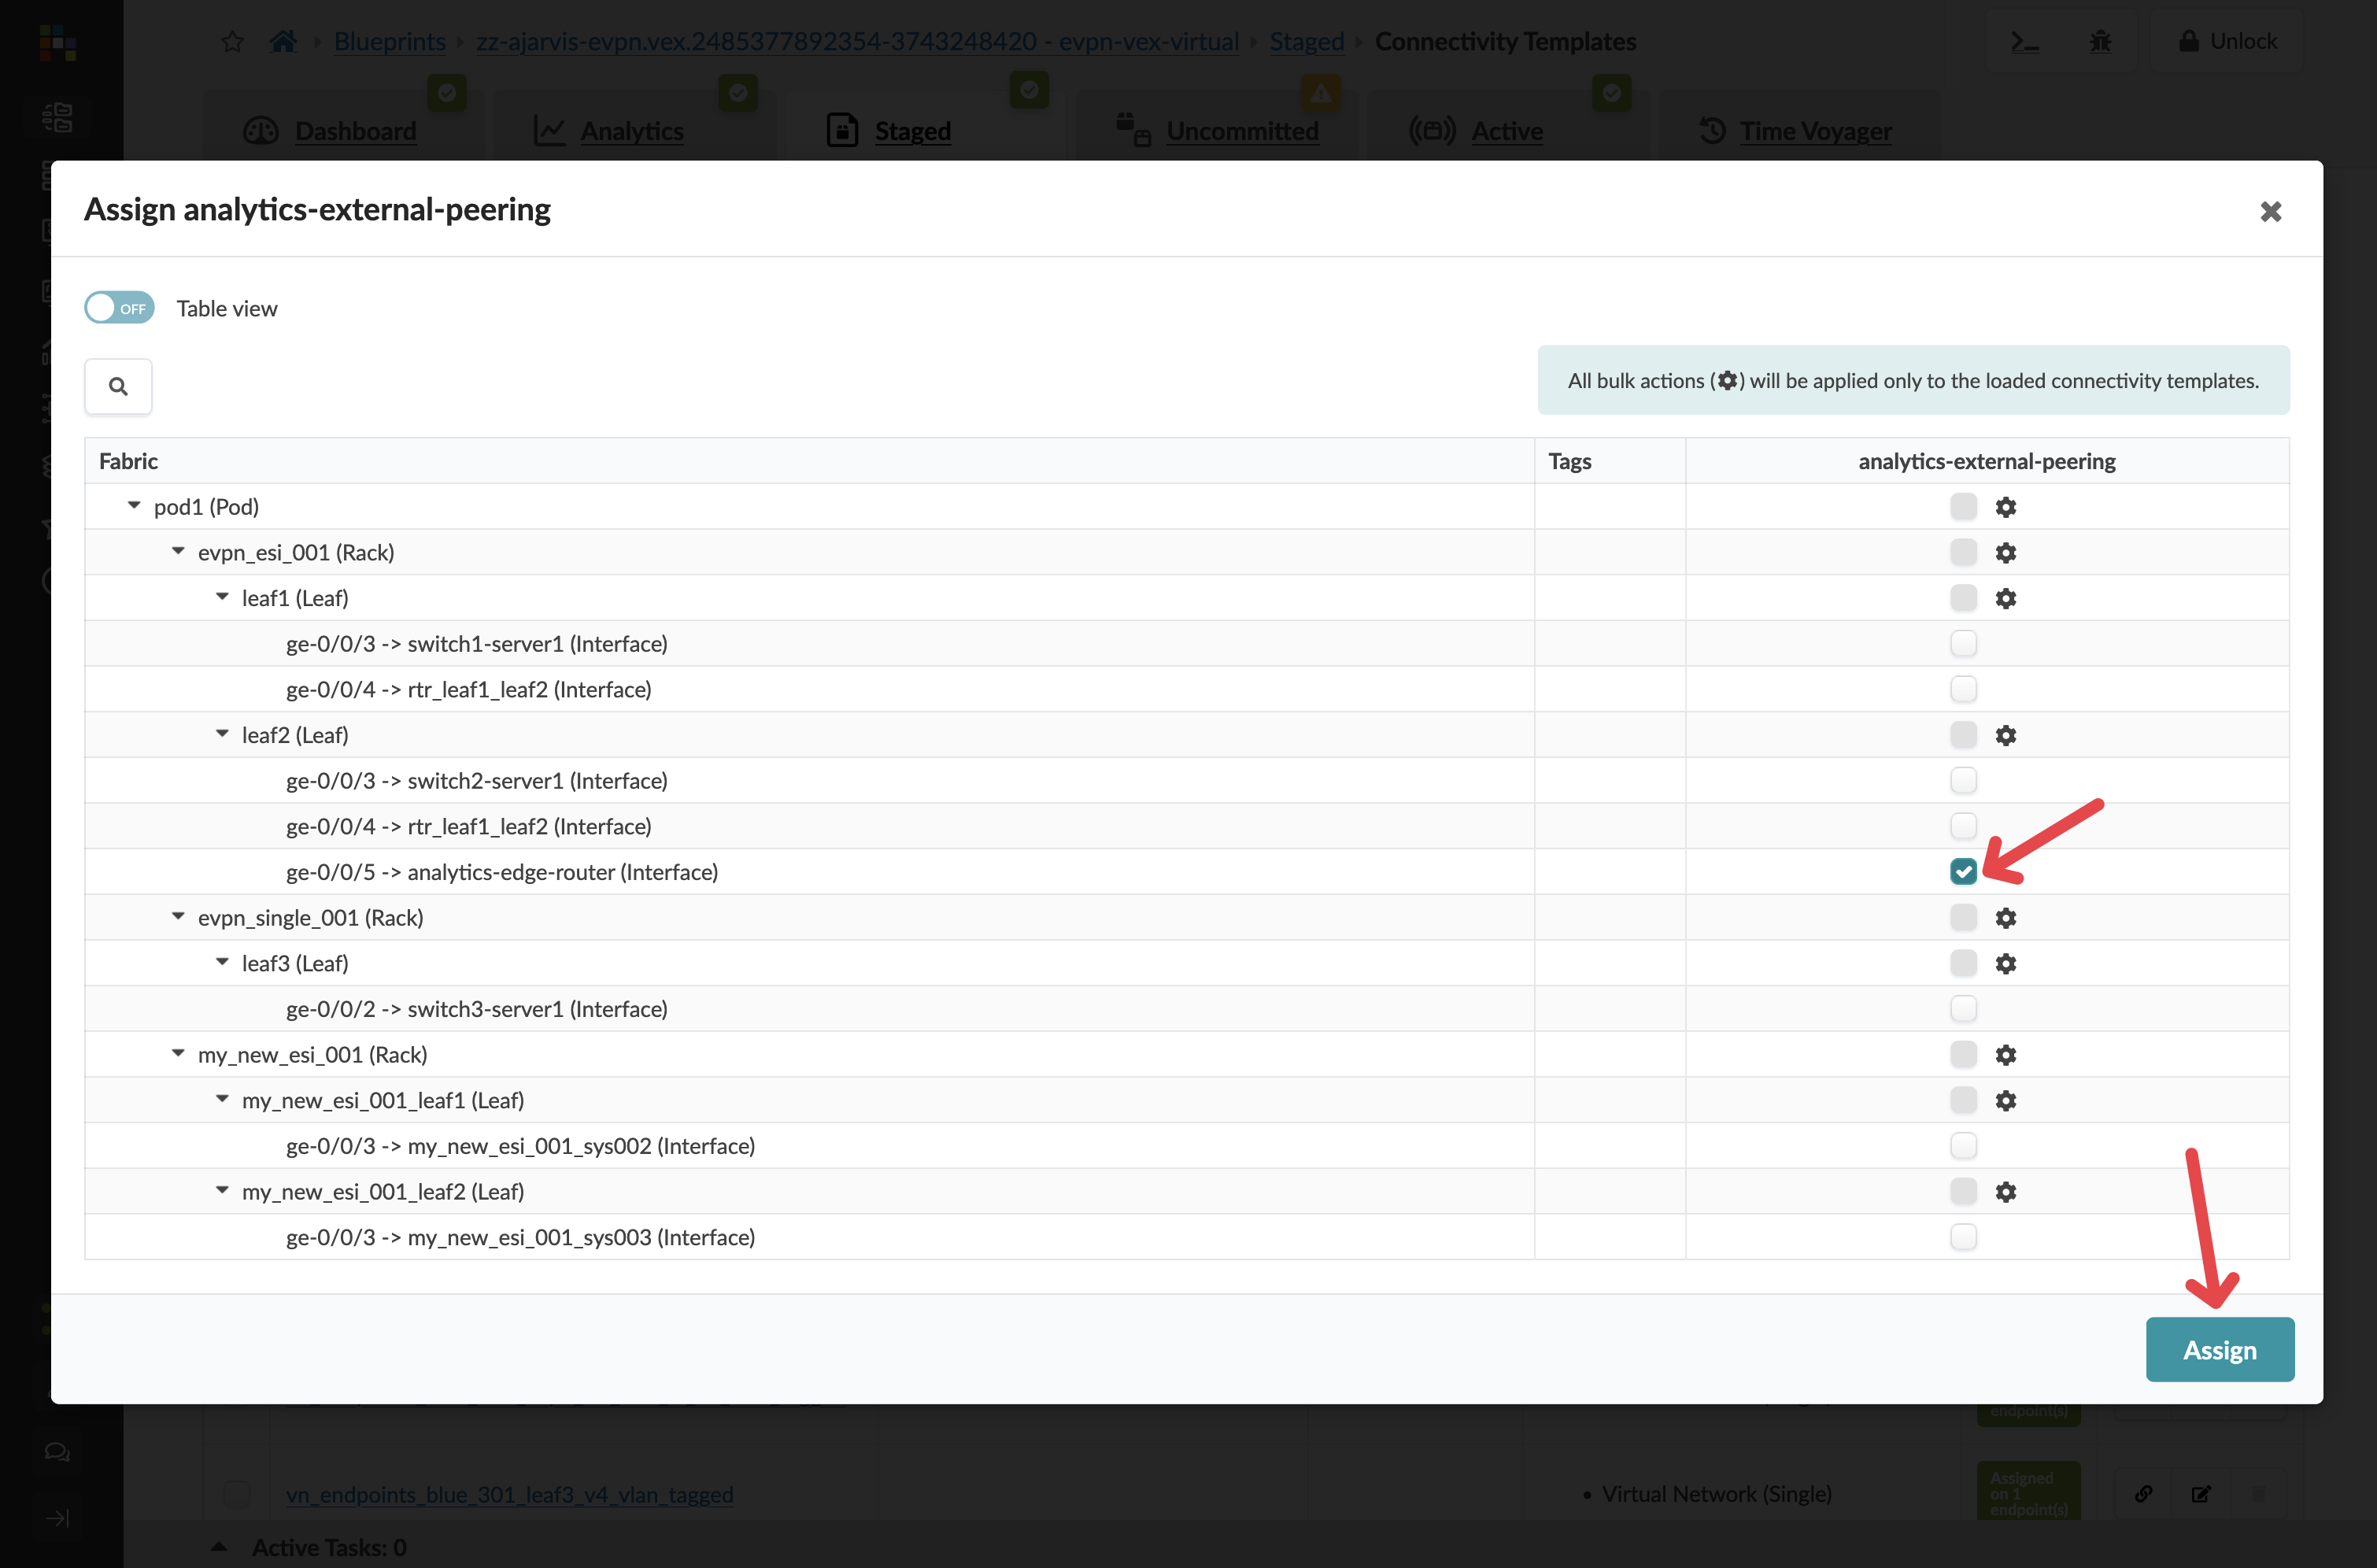Open the CLI terminal icon in header
Viewport: 2377px width, 1568px height.
tap(2025, 41)
